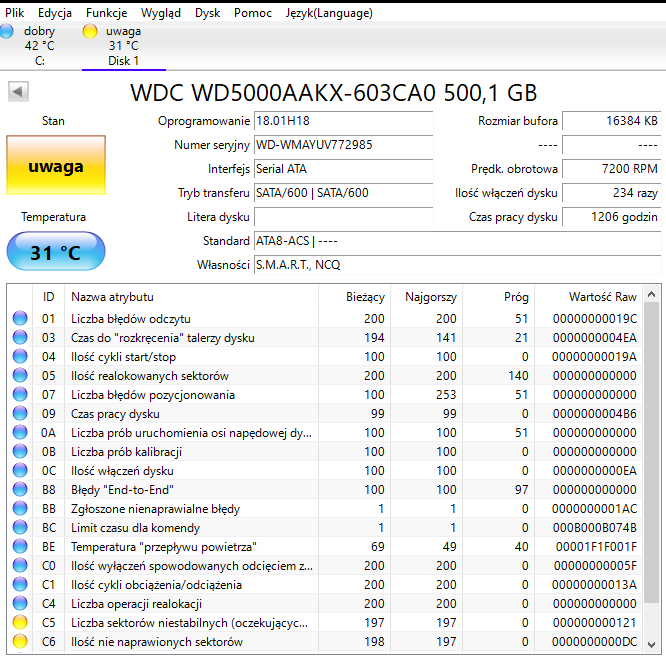Select the Disk 1 tab (uwaga)
The height and width of the screenshot is (661, 666).
coord(124,45)
